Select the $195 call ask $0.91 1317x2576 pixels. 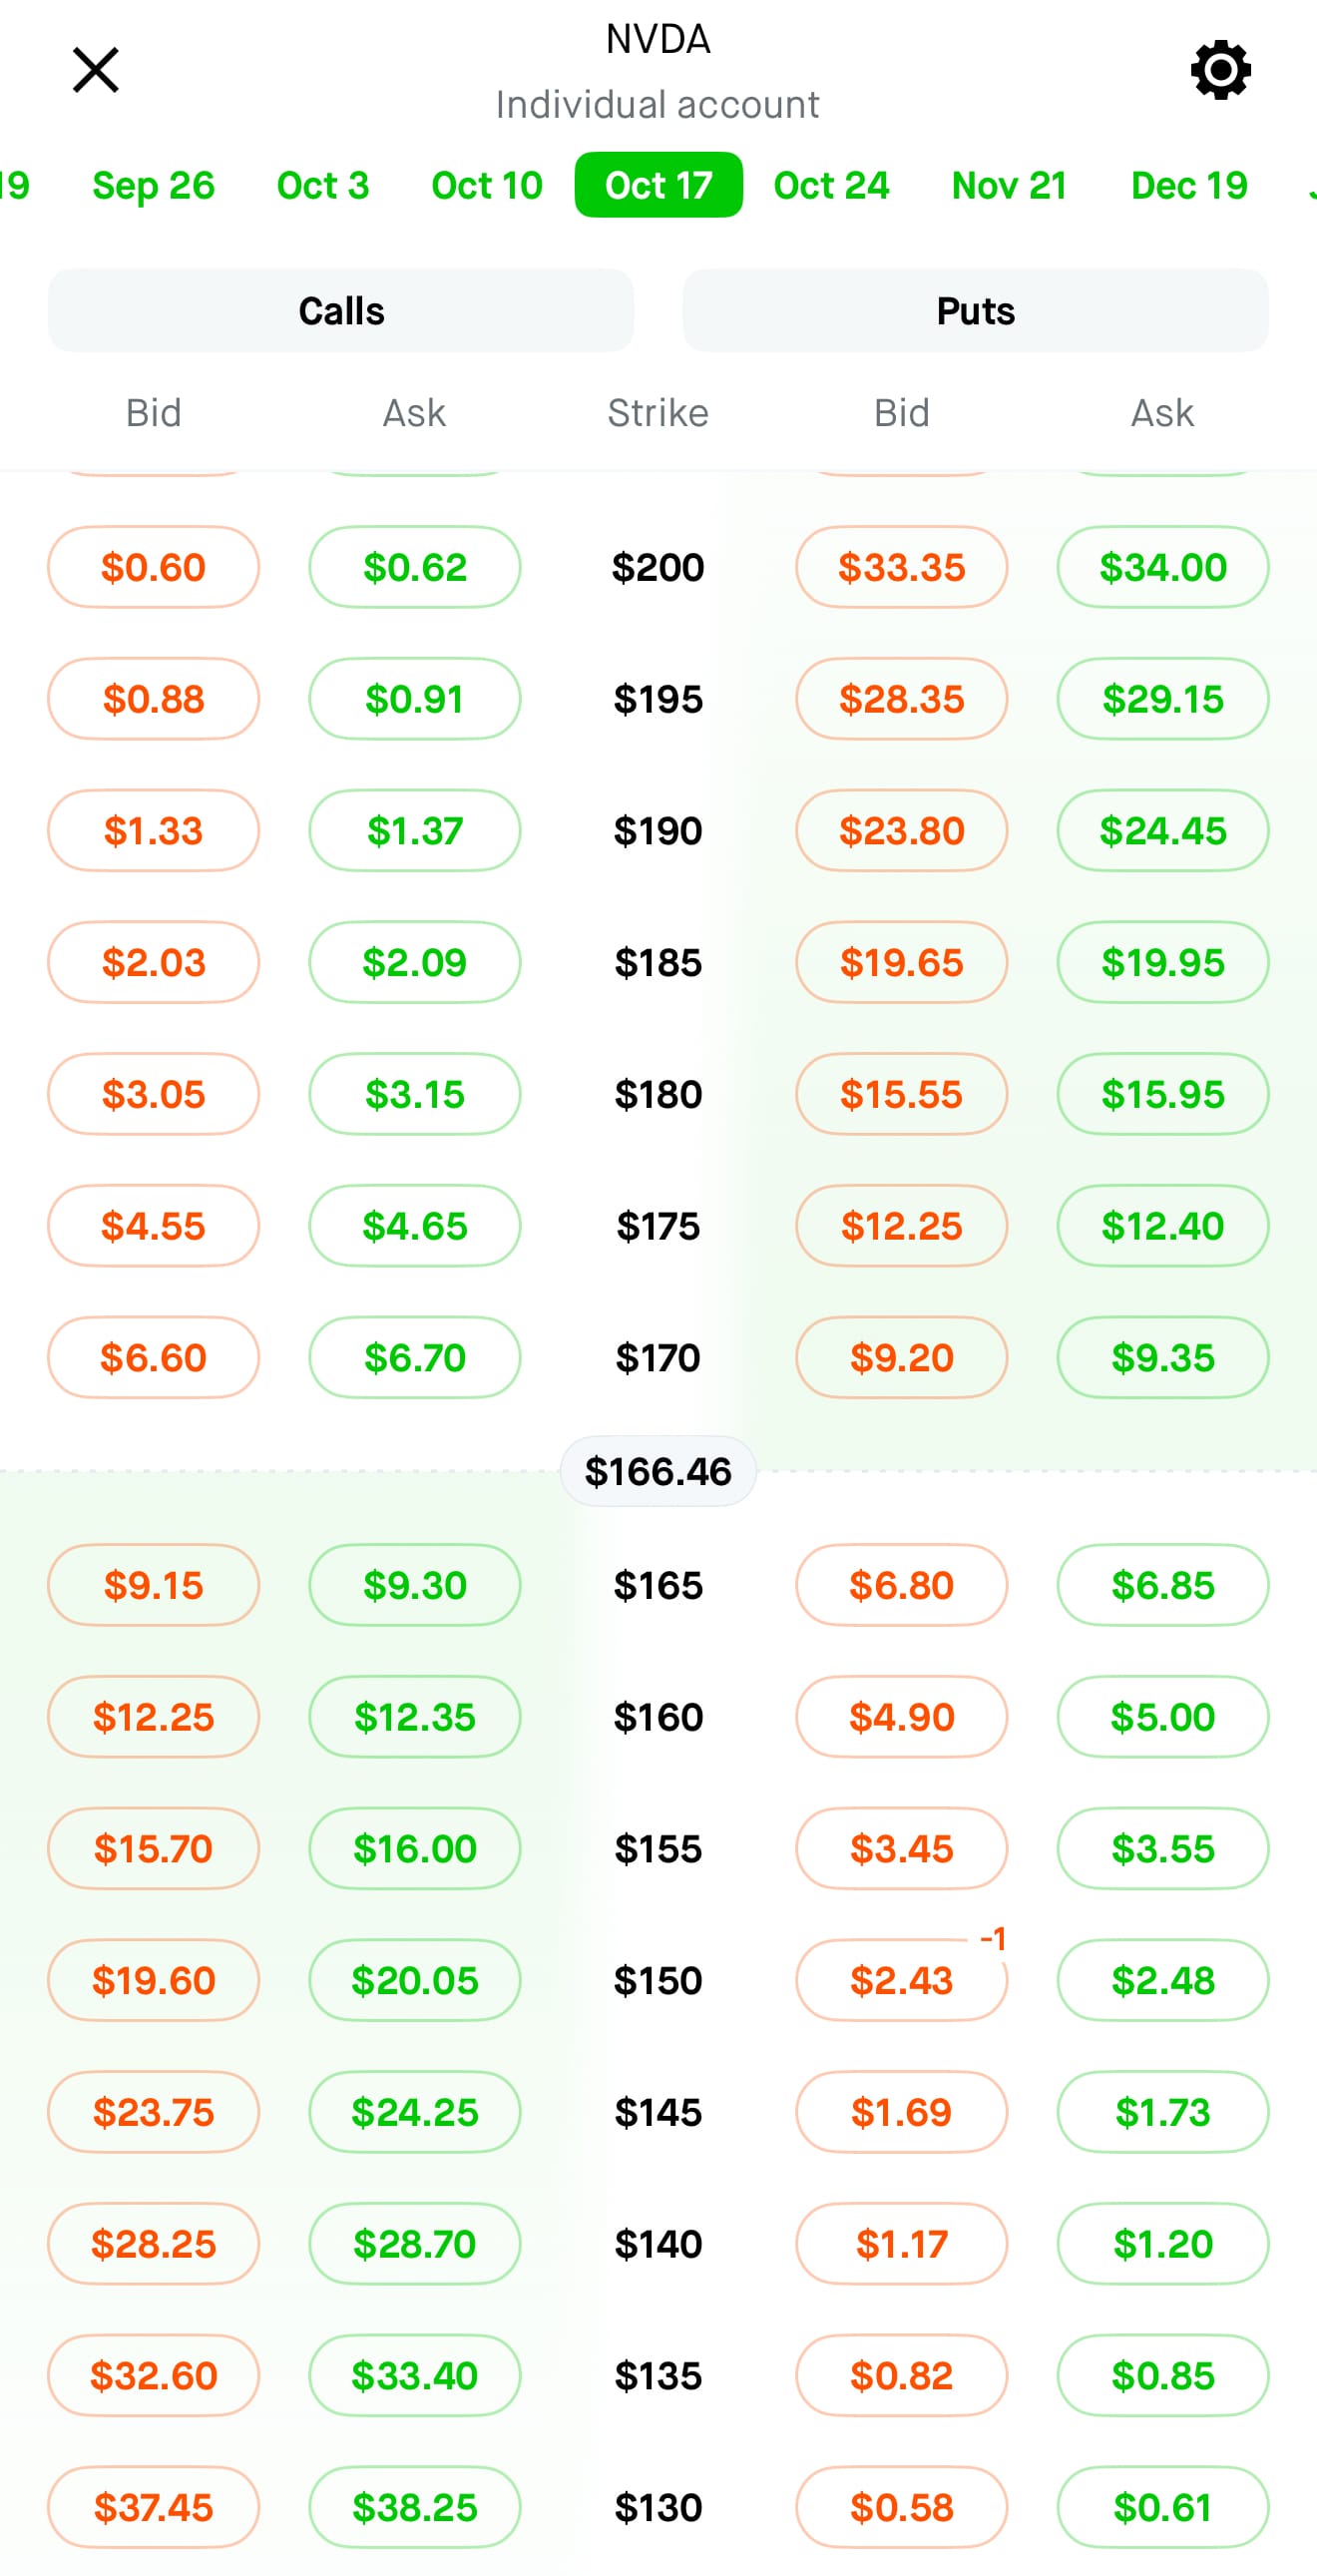414,699
